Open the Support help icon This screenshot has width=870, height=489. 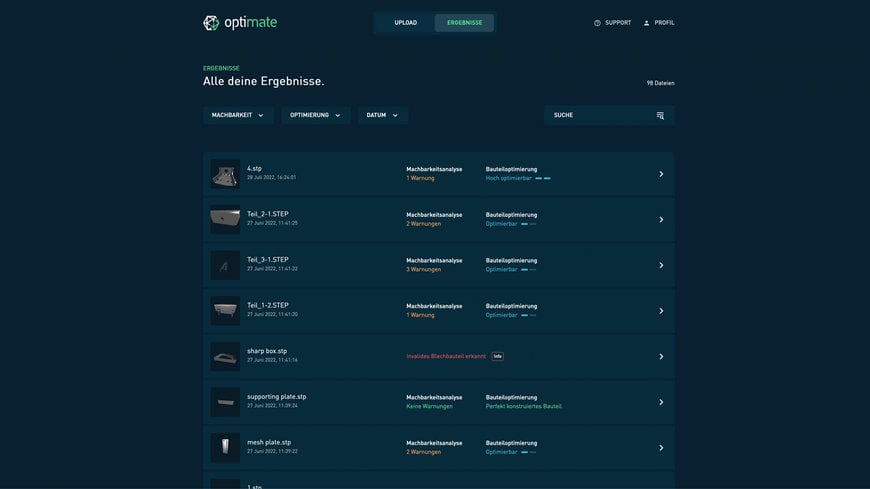[597, 23]
